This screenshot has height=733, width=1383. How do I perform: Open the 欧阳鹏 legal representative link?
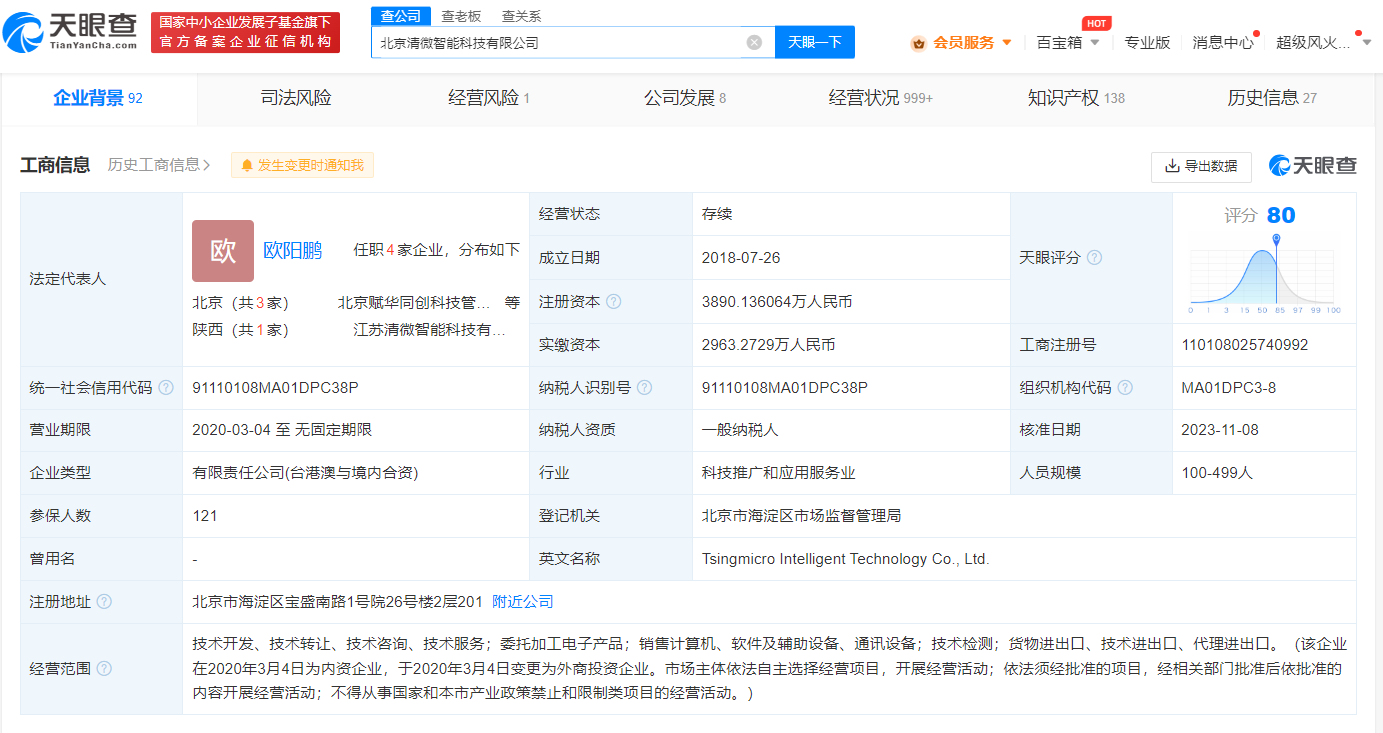click(x=292, y=250)
